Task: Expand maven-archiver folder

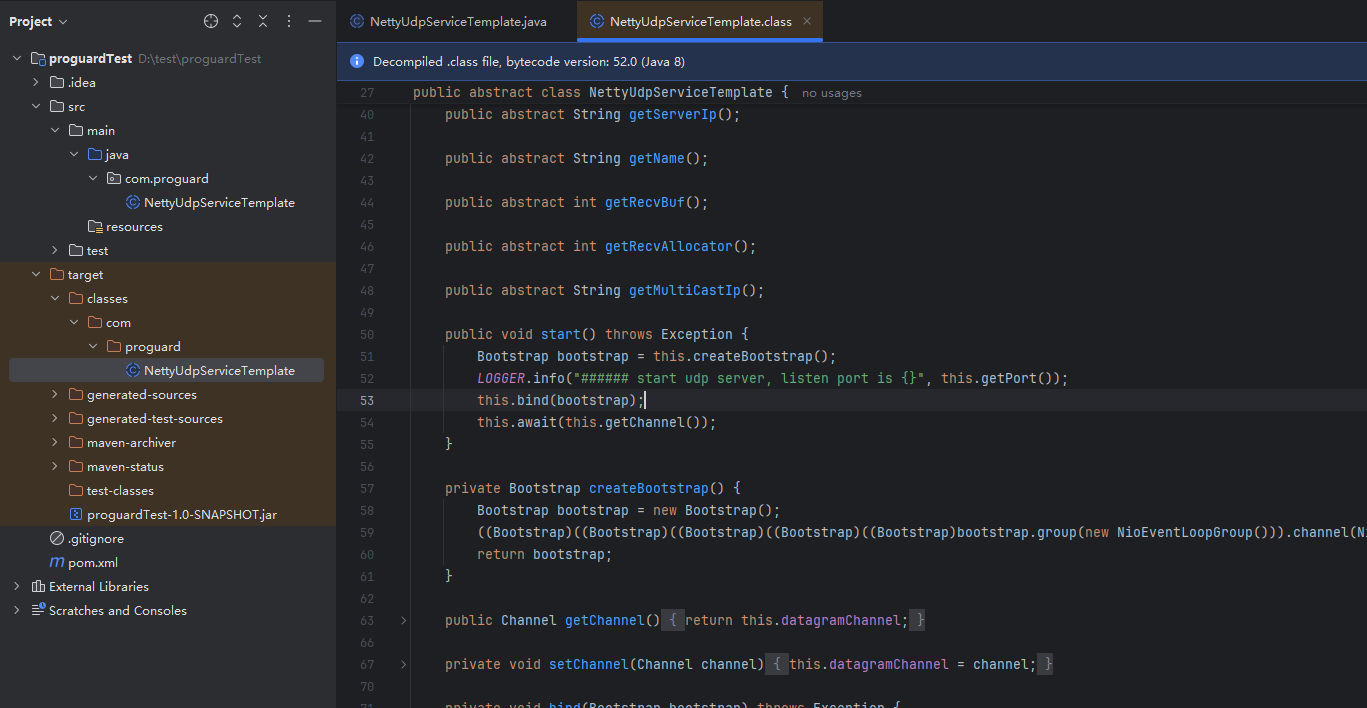Action: (55, 443)
